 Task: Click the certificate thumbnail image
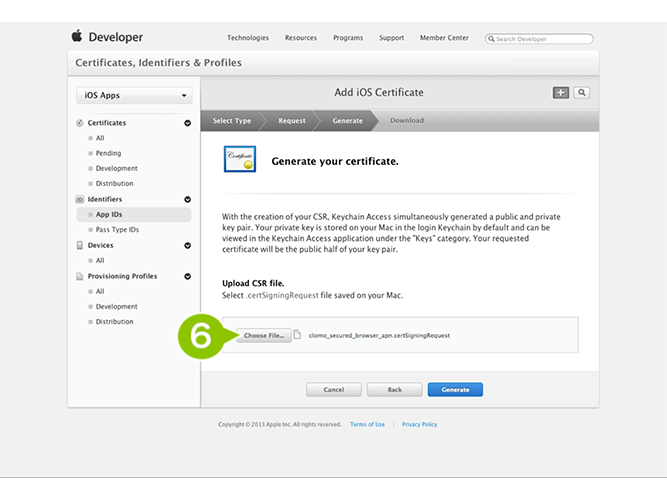pyautogui.click(x=240, y=159)
